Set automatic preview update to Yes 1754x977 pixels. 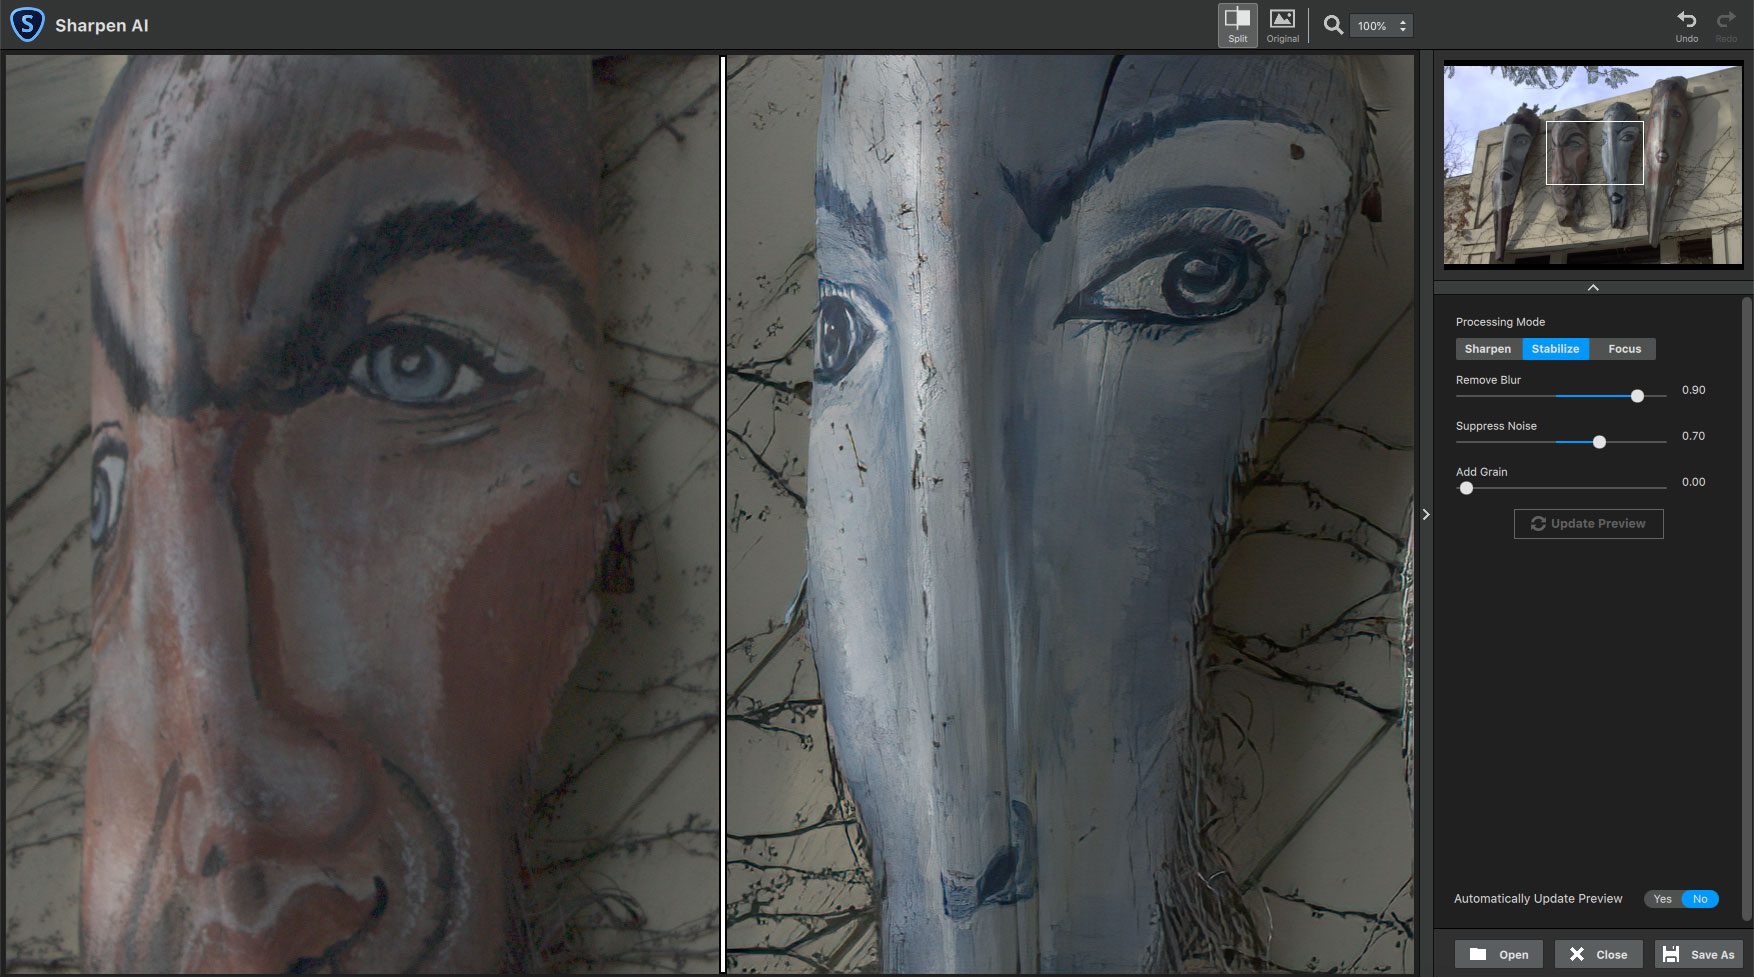point(1662,899)
